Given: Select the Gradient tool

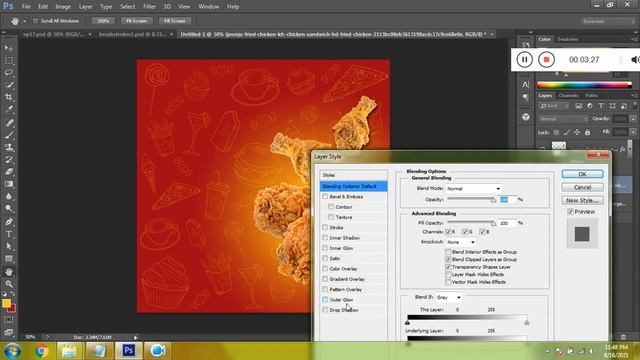Looking at the screenshot, I should point(9,184).
